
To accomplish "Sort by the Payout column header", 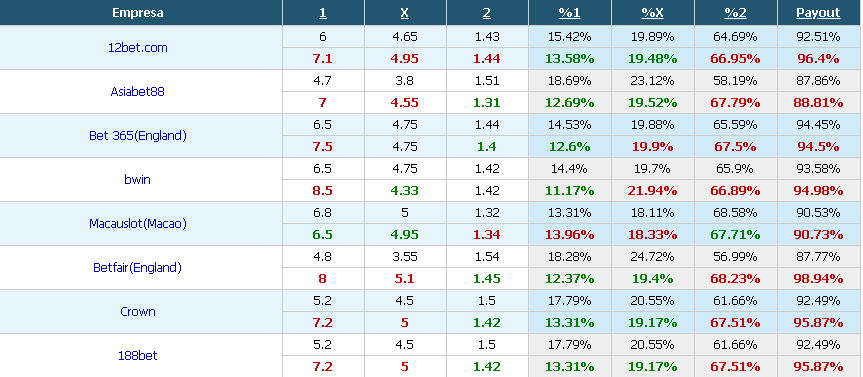I will pyautogui.click(x=818, y=13).
